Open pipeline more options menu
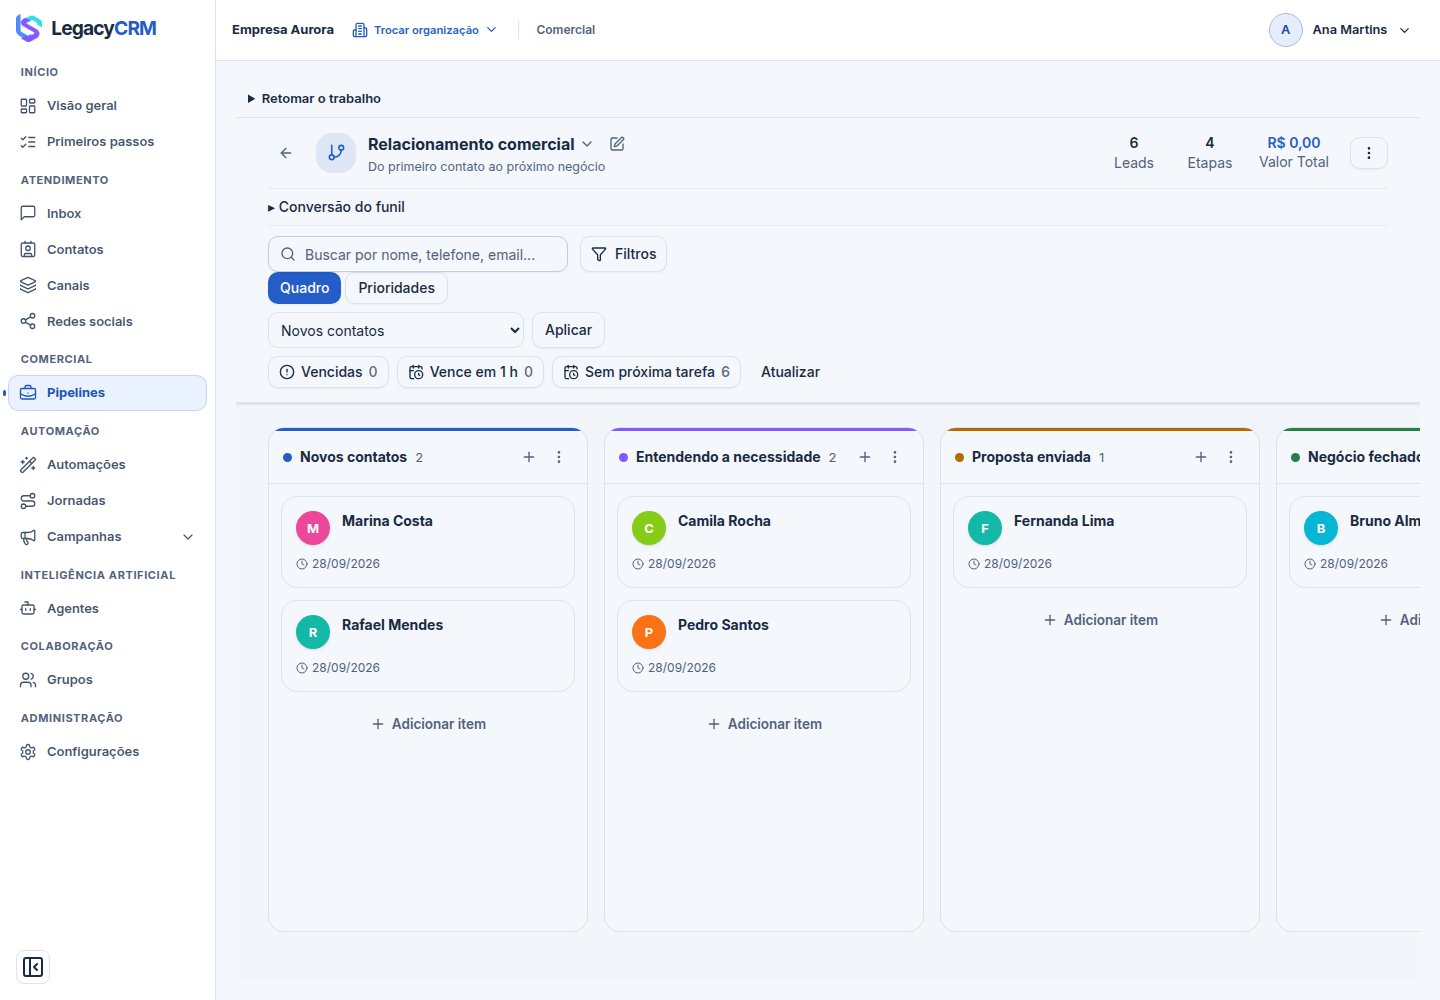The width and height of the screenshot is (1440, 1000). 1369,153
